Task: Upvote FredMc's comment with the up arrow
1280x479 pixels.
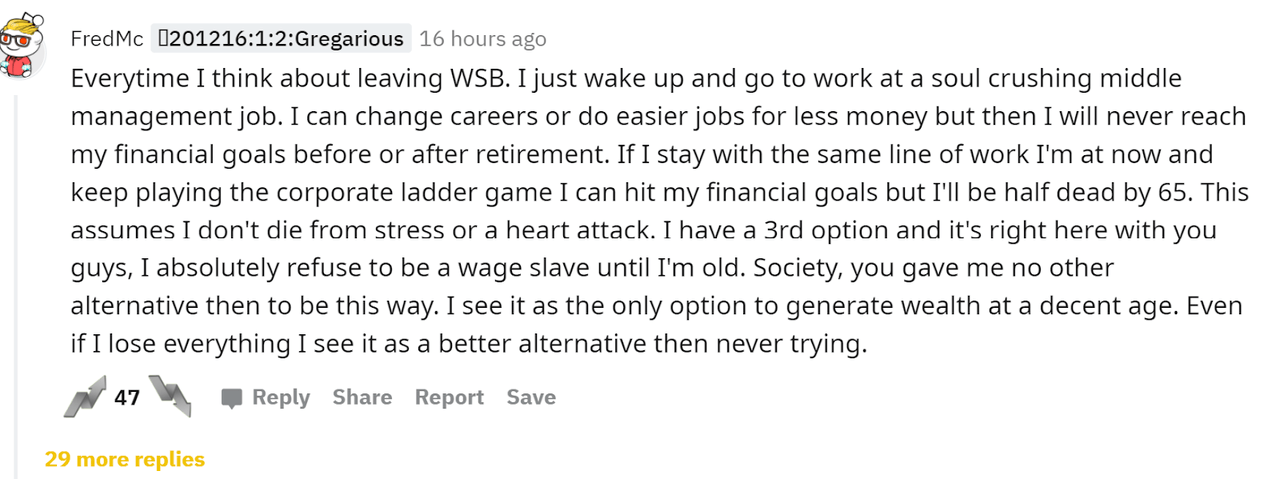Action: click(84, 398)
